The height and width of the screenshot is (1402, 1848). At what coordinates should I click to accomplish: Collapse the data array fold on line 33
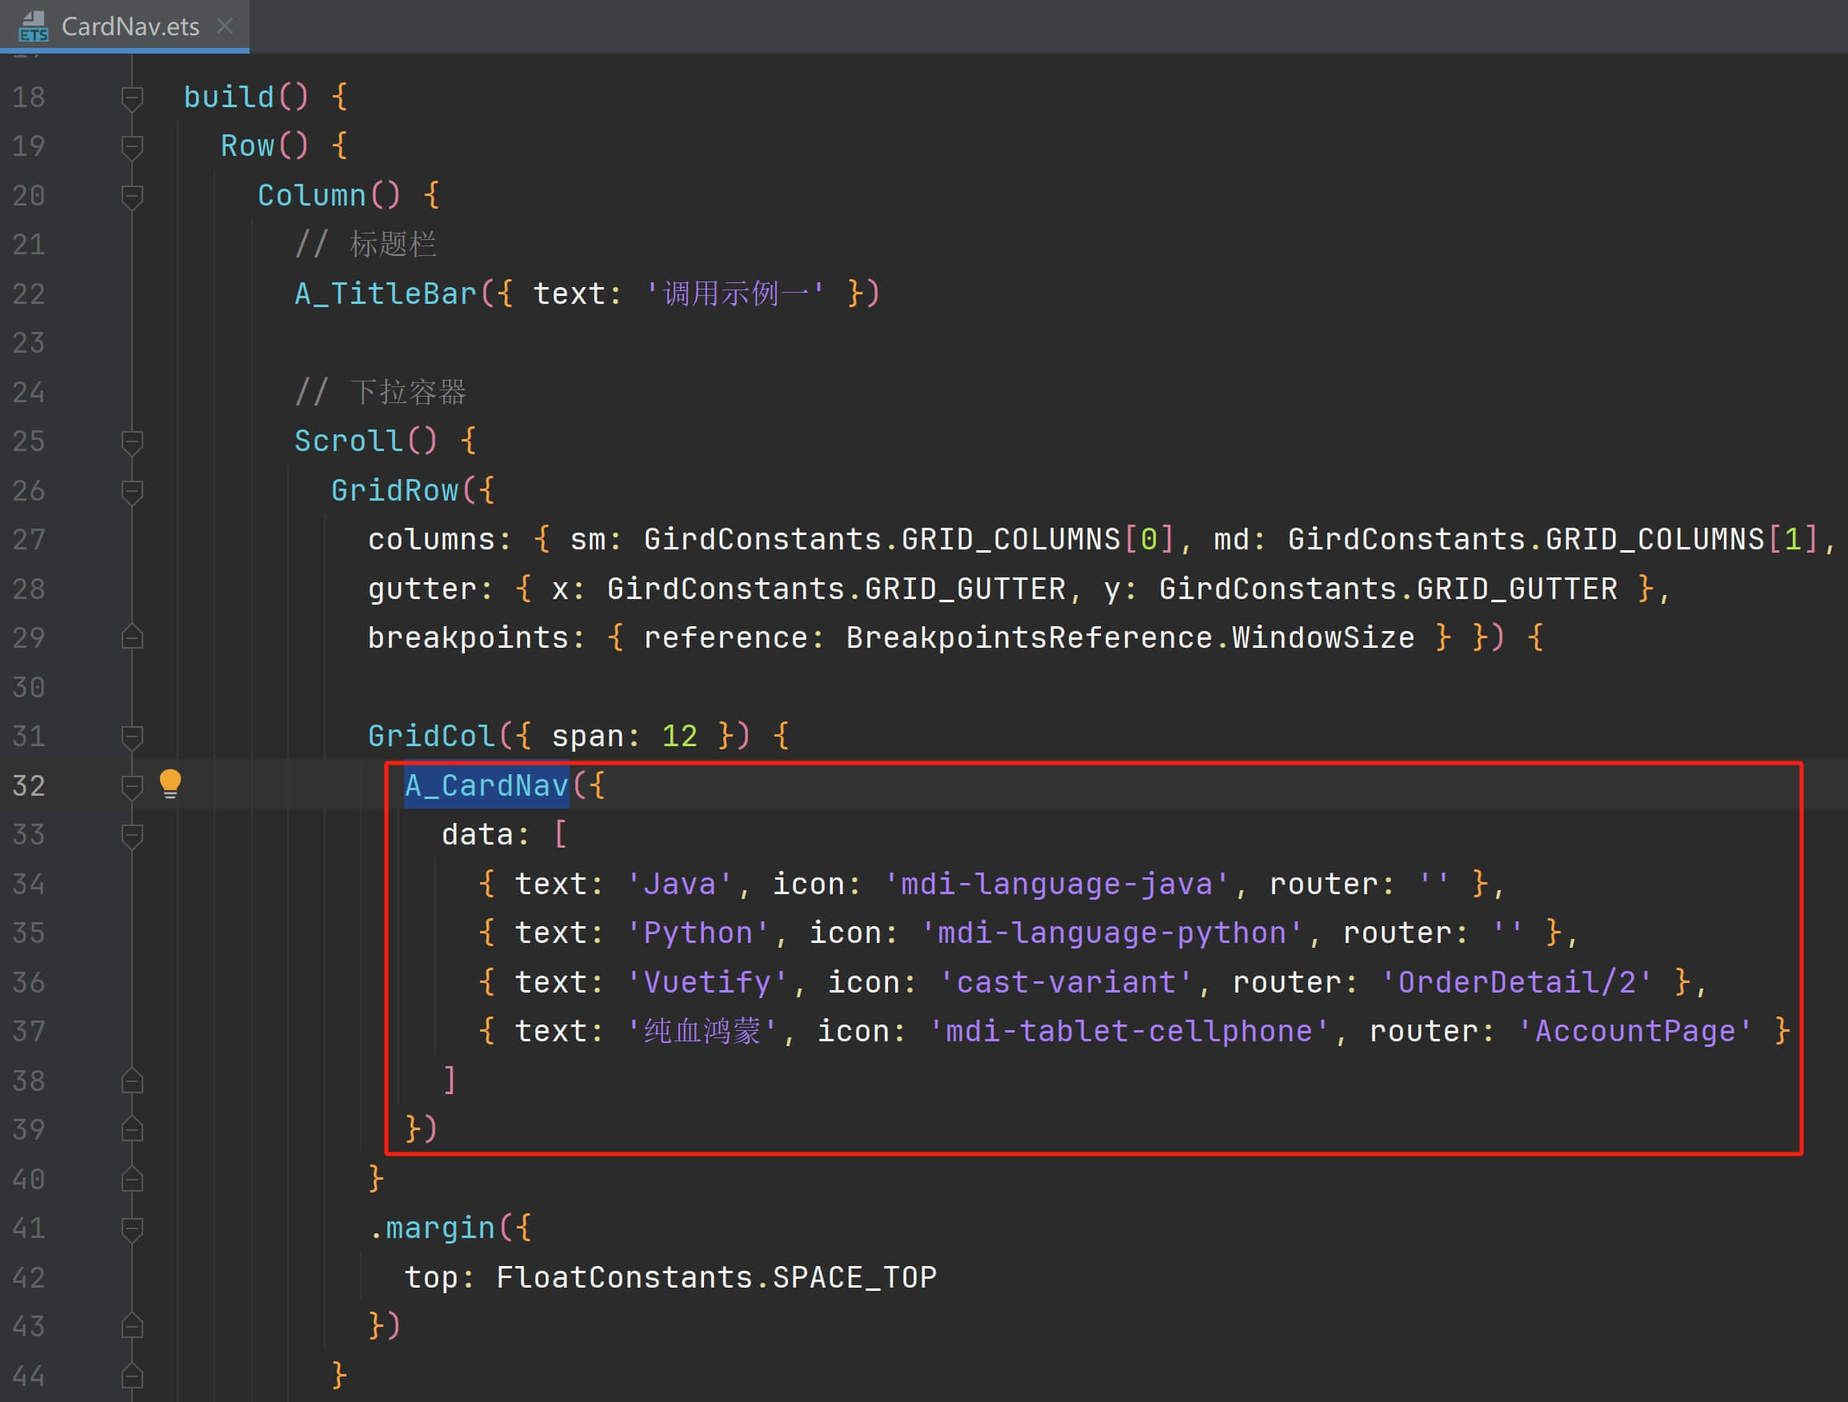click(132, 835)
